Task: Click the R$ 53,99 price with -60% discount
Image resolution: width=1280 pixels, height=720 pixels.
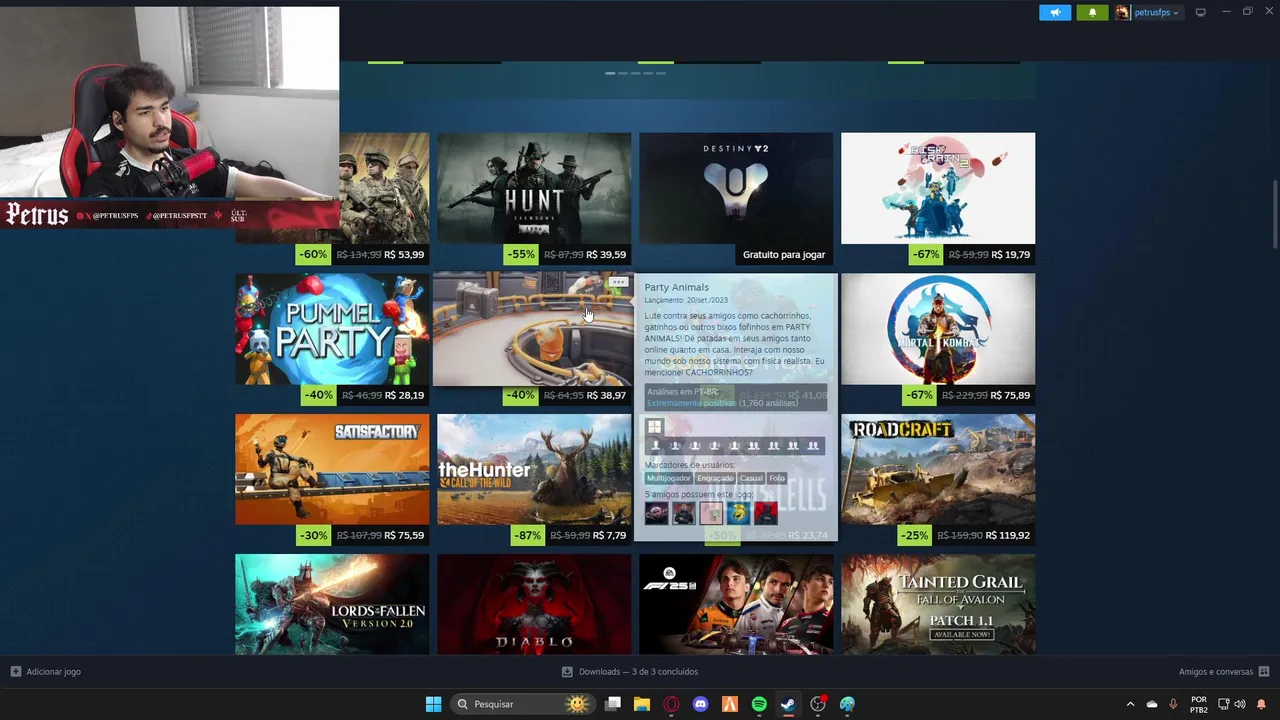Action: [x=404, y=255]
